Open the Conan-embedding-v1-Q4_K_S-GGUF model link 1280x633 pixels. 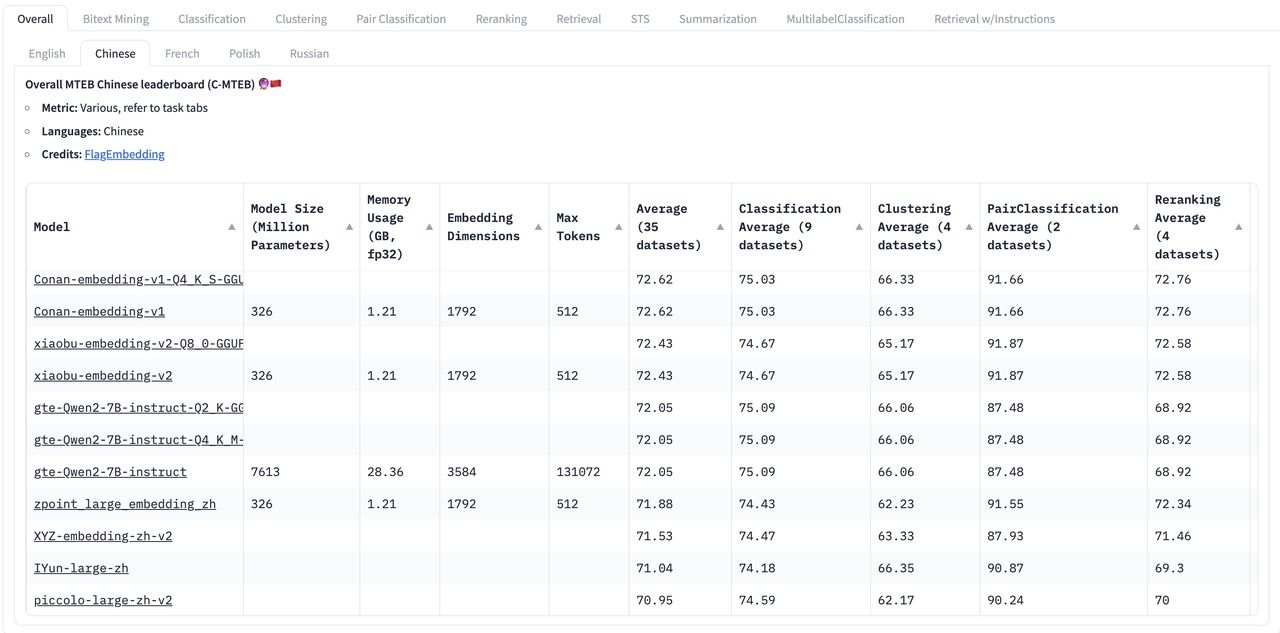coord(138,279)
